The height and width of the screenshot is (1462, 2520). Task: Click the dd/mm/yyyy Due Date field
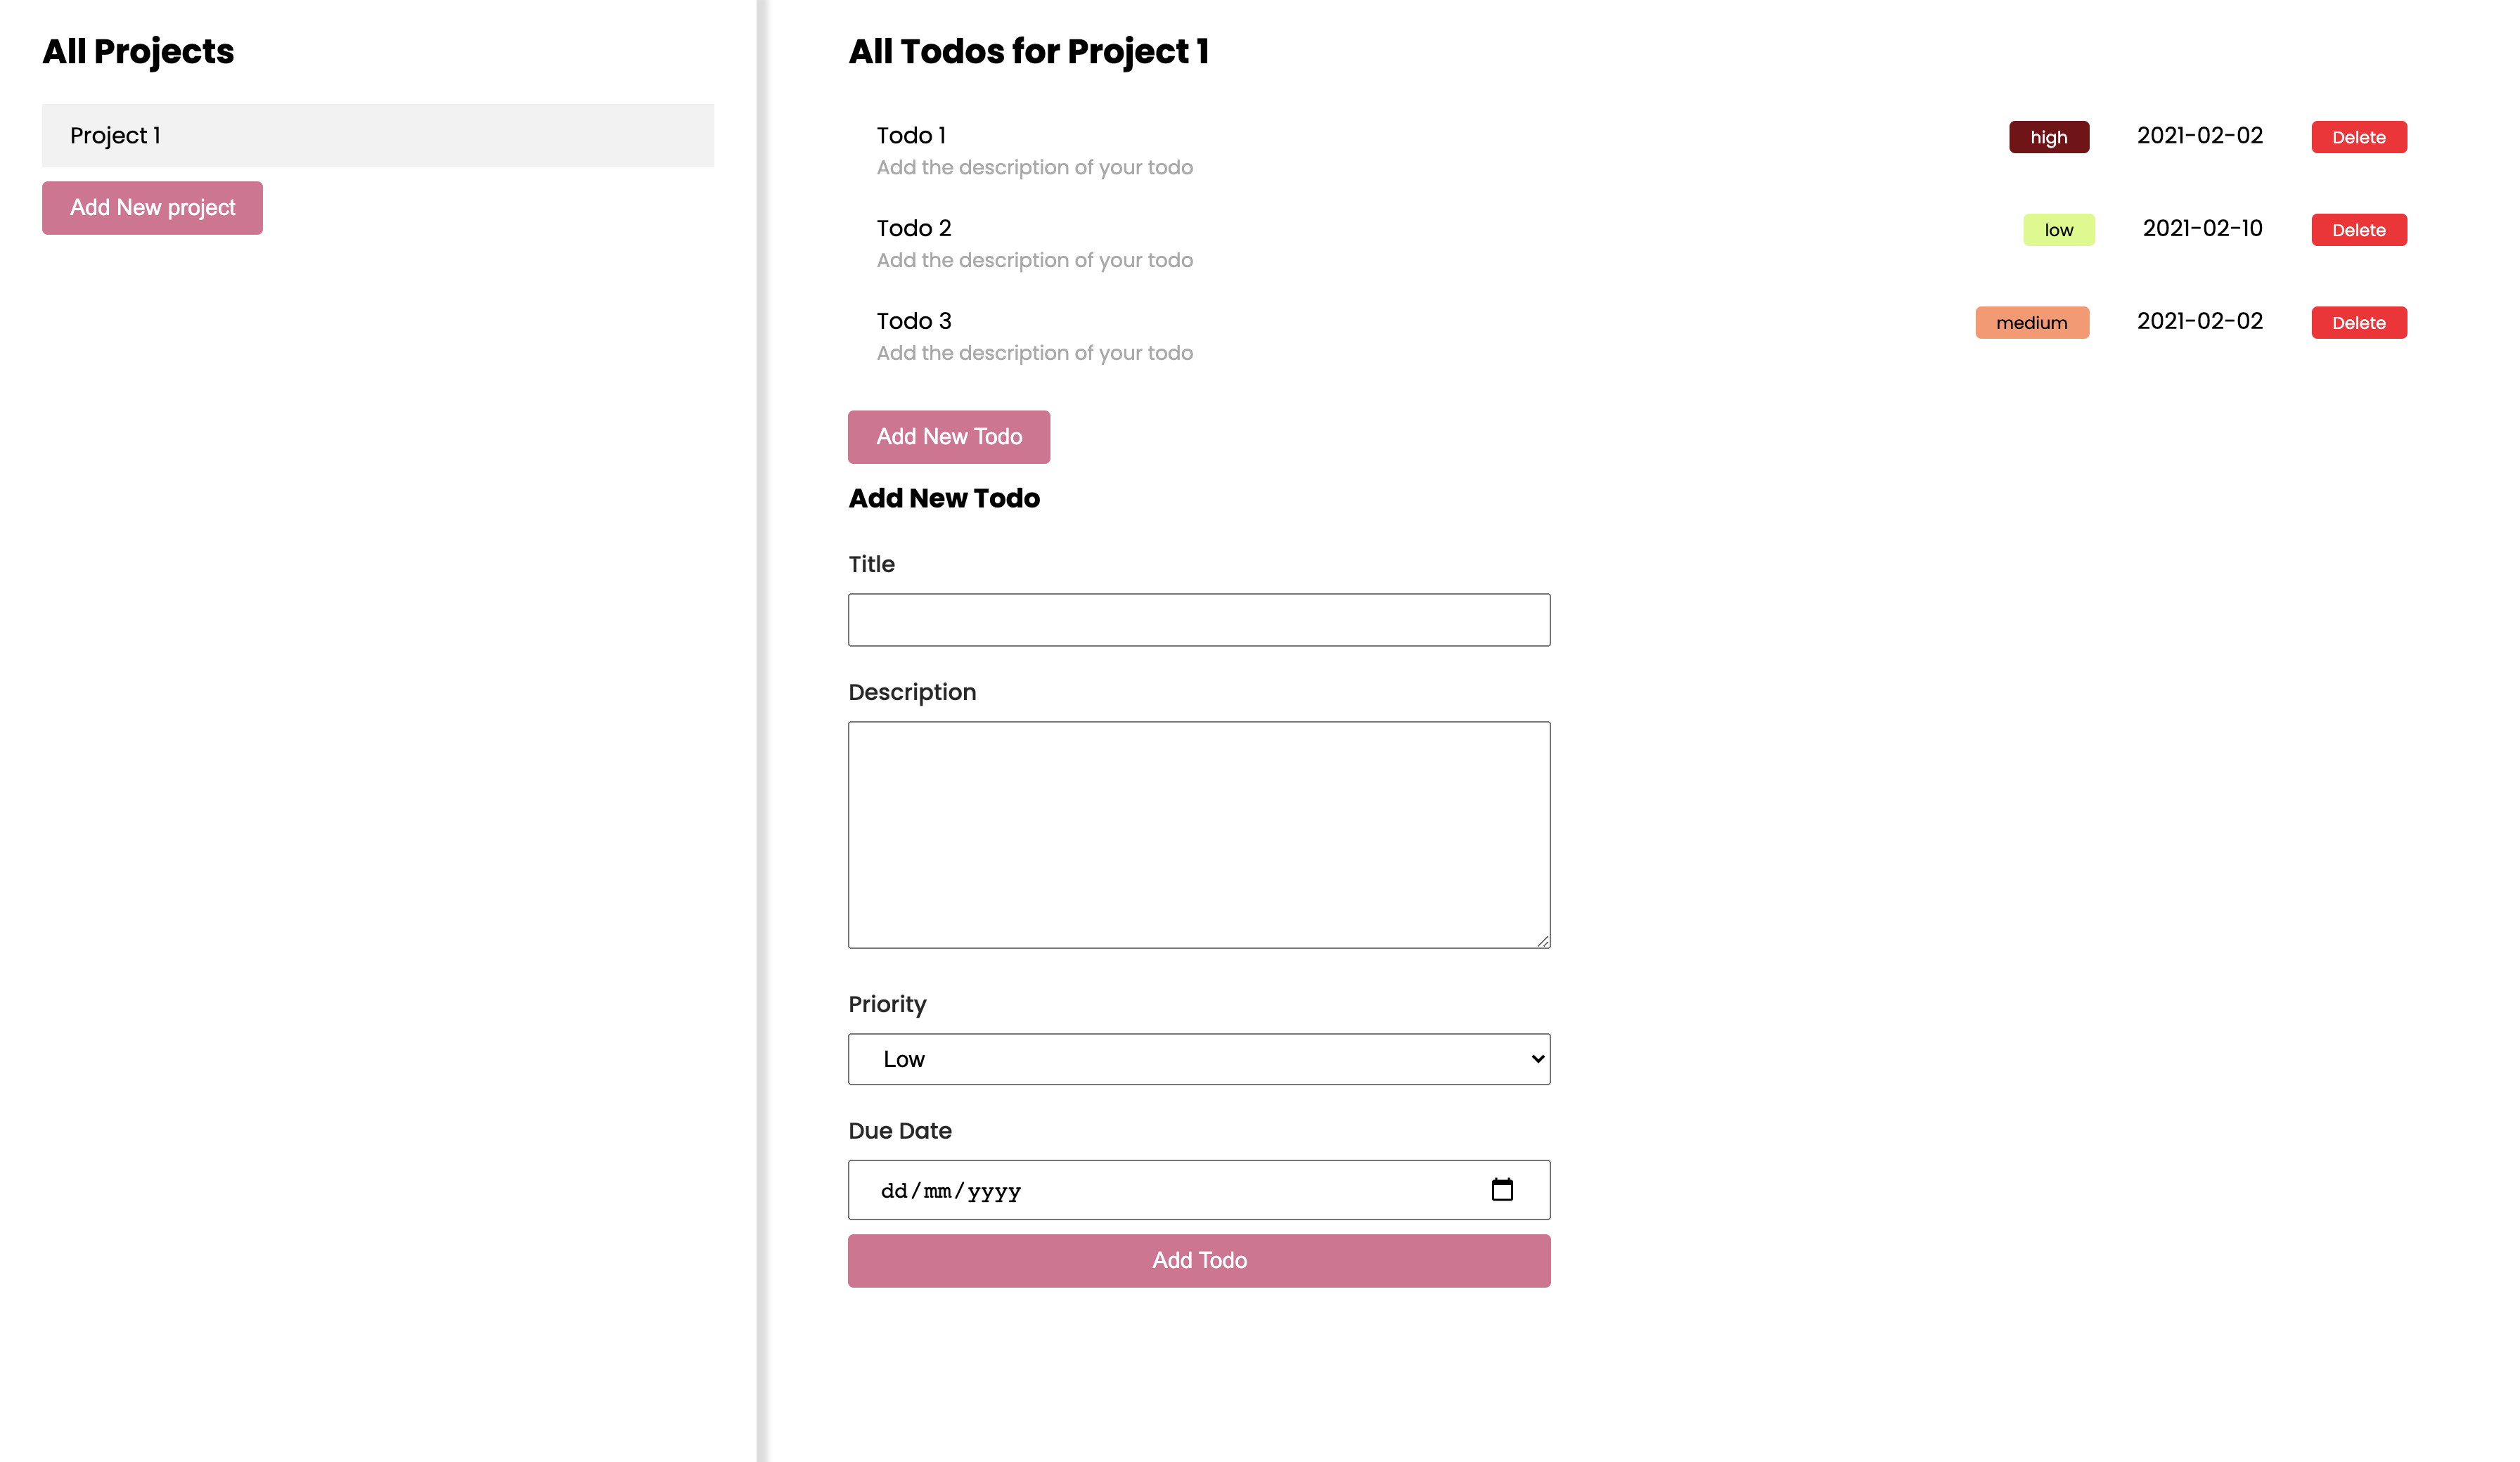click(x=1199, y=1190)
